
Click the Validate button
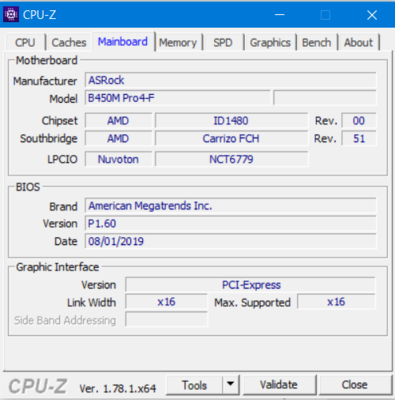(279, 385)
